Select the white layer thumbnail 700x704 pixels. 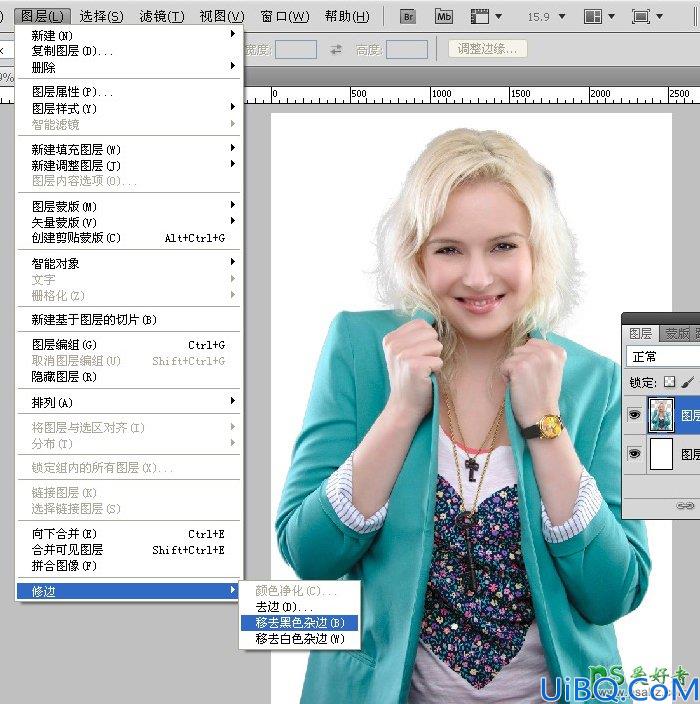pos(661,454)
